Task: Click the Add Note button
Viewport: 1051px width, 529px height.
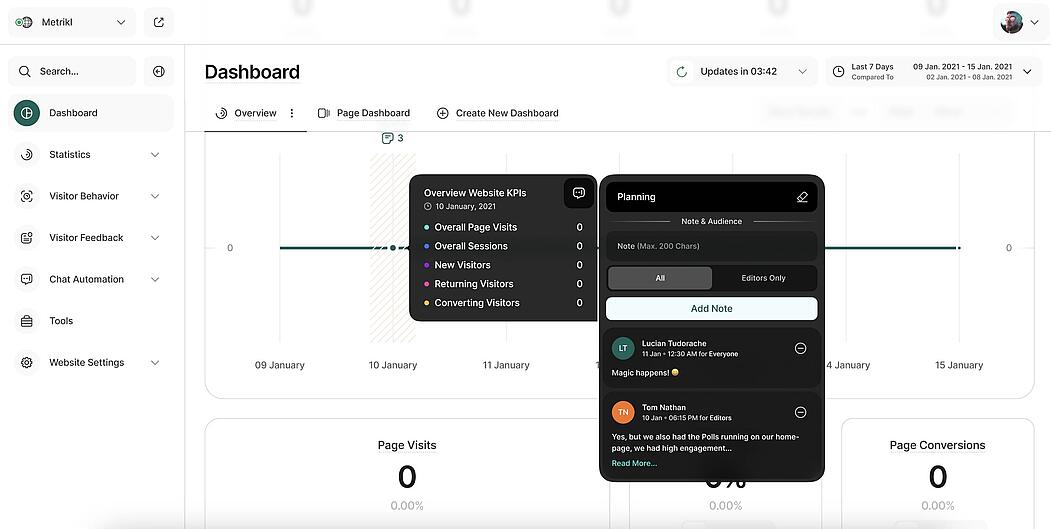Action: coord(711,308)
